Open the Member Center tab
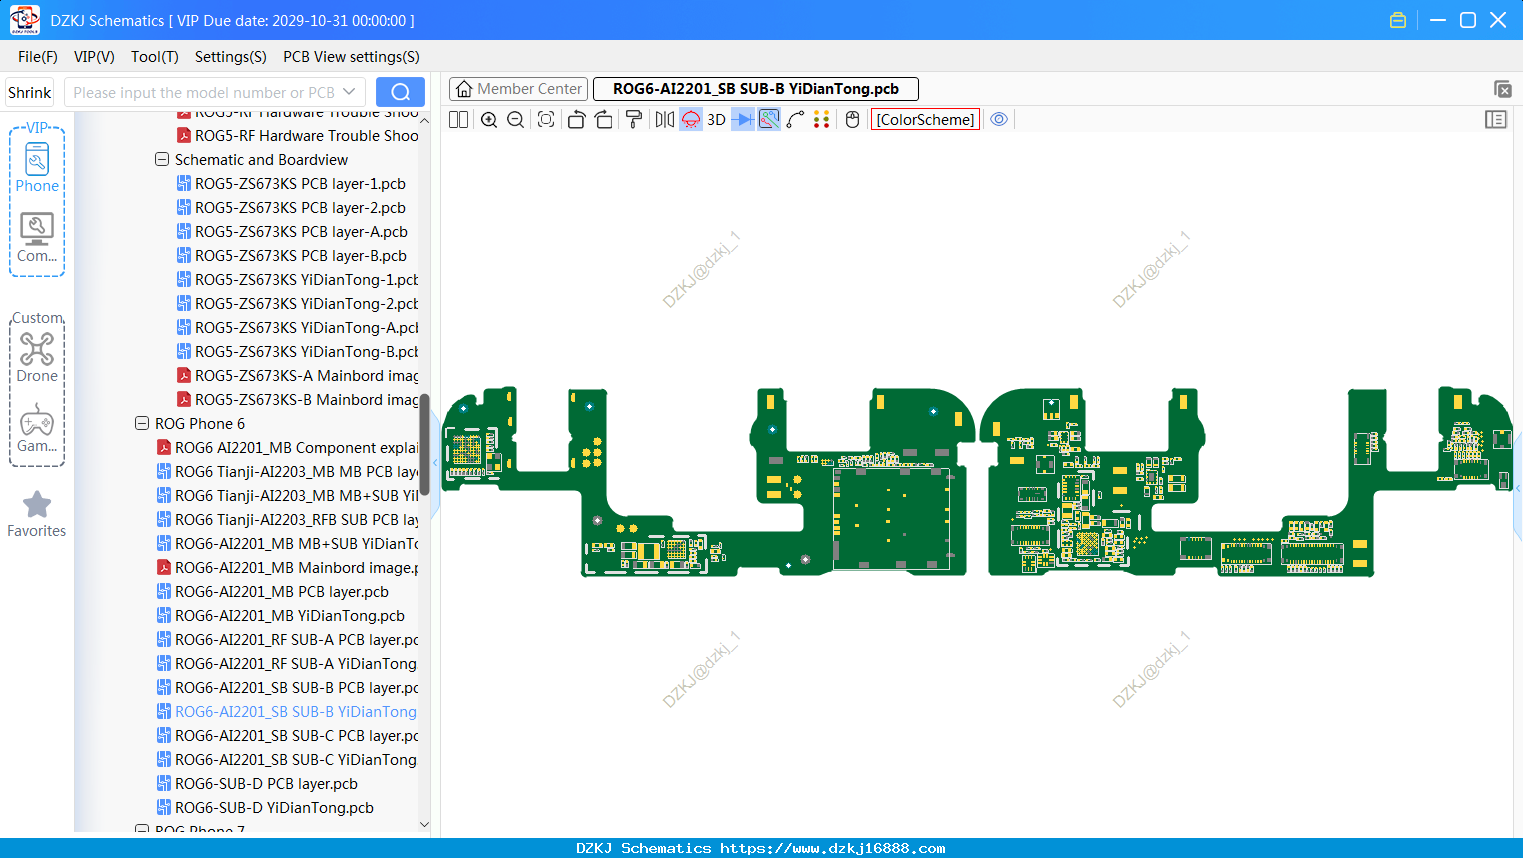The image size is (1523, 858). [518, 89]
